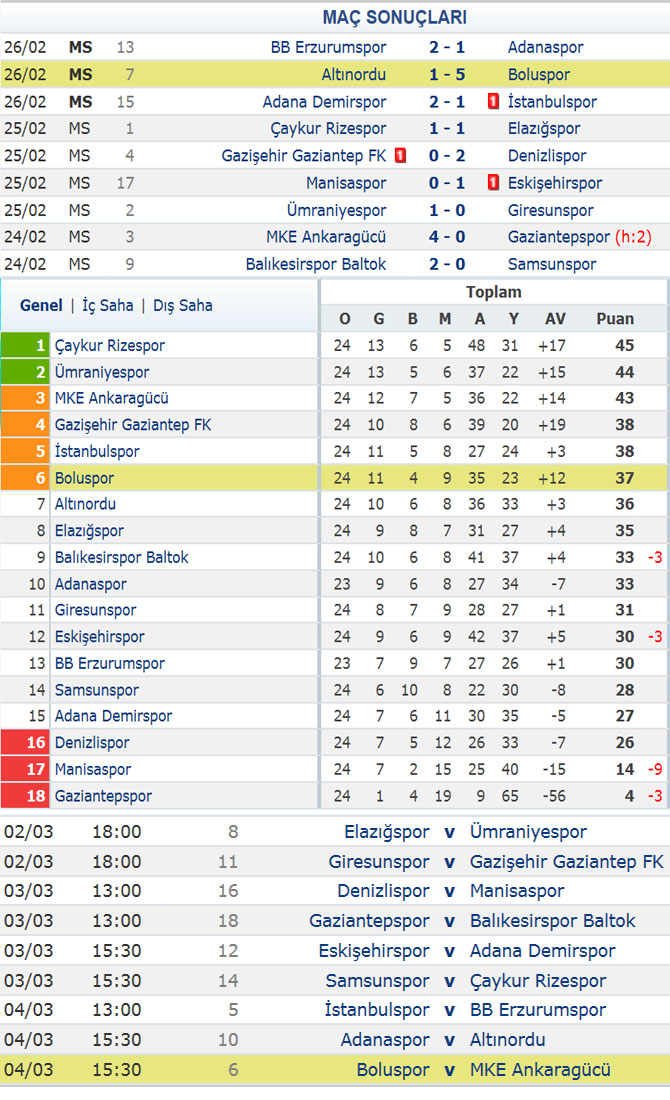670x1100 pixels.
Task: Click the Puan column header
Action: (x=615, y=318)
